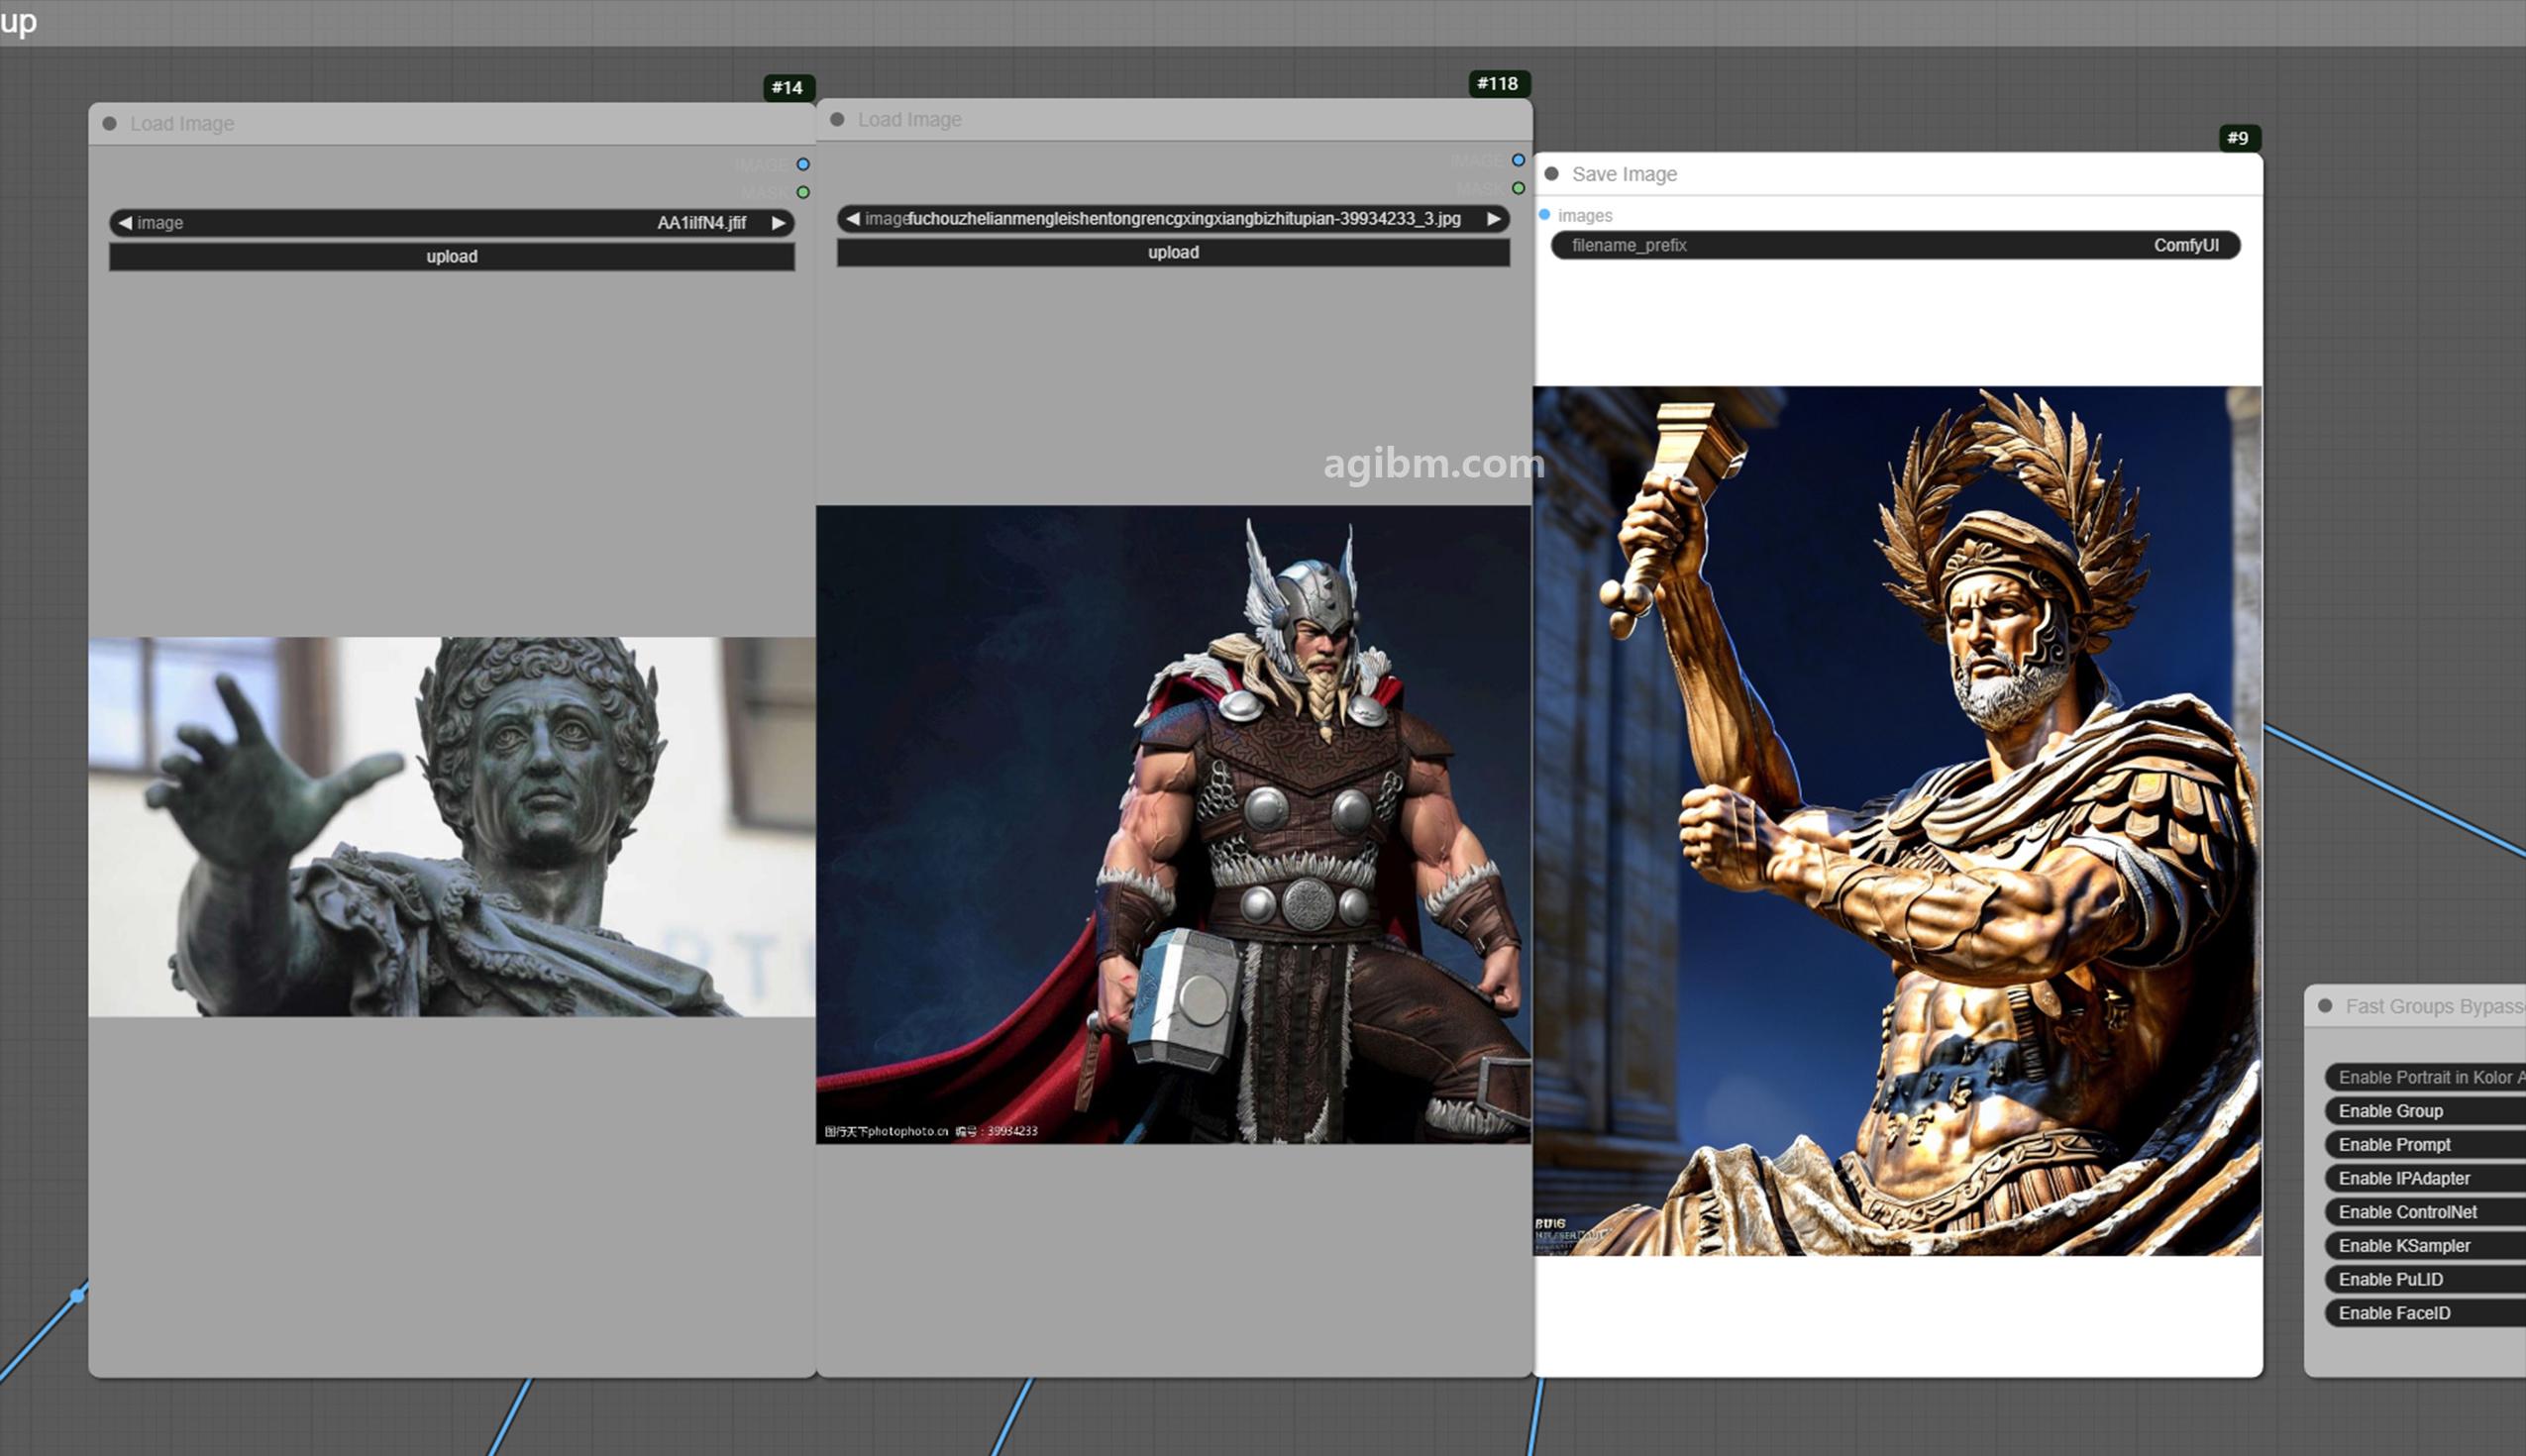Click the #118 node ID badge

click(x=1498, y=84)
